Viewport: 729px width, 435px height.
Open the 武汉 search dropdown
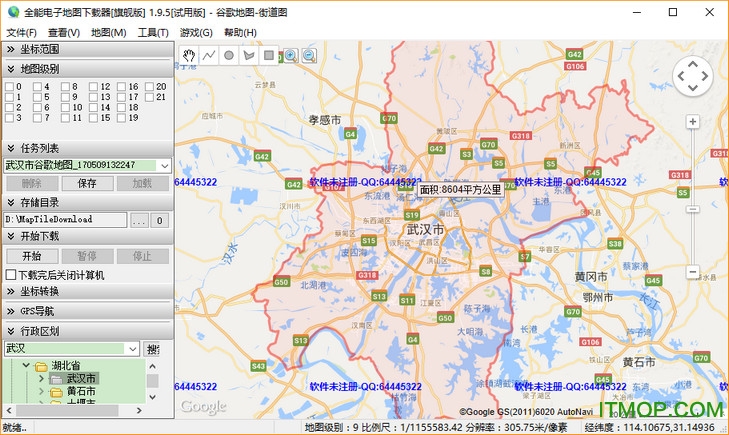(133, 349)
